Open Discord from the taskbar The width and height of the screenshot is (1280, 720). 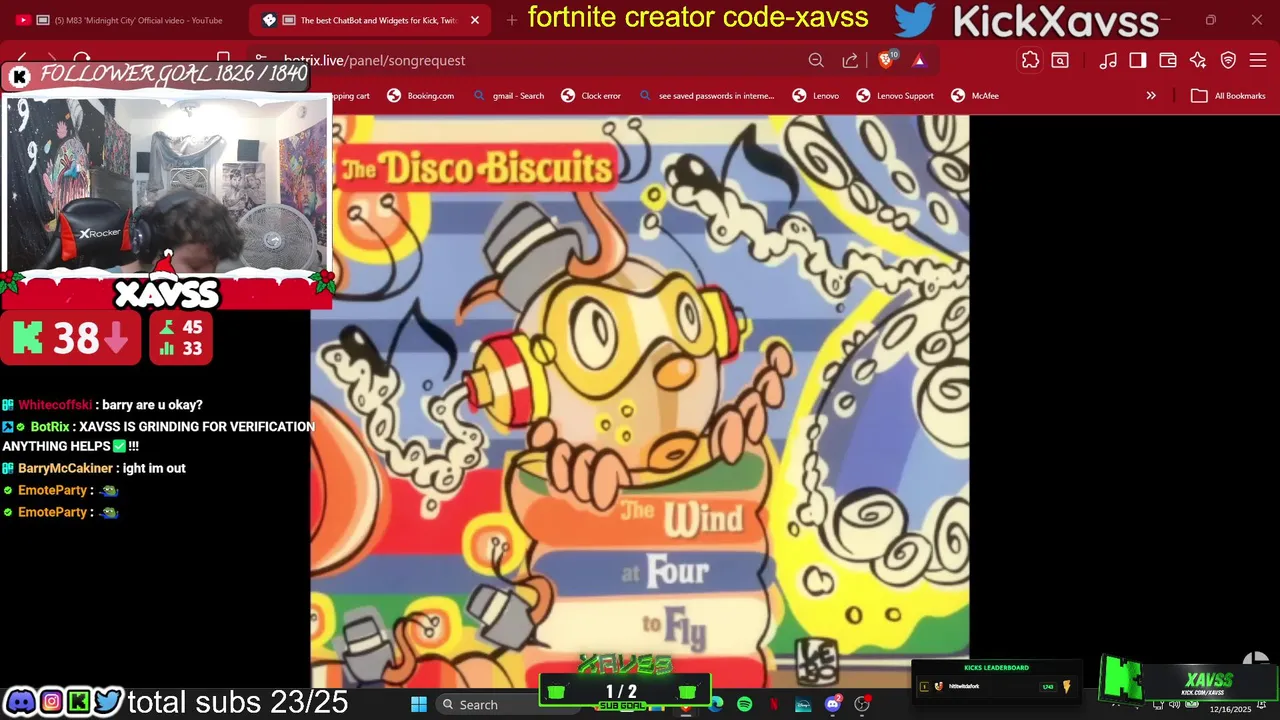point(833,704)
